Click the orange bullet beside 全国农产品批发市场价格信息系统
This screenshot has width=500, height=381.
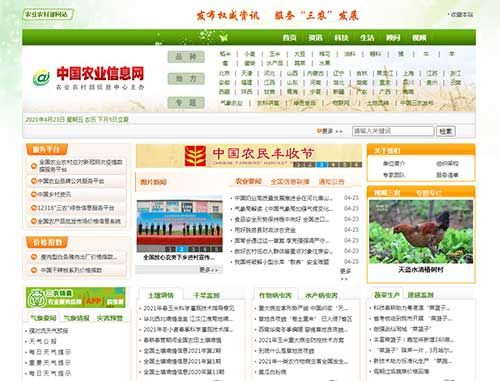point(33,221)
